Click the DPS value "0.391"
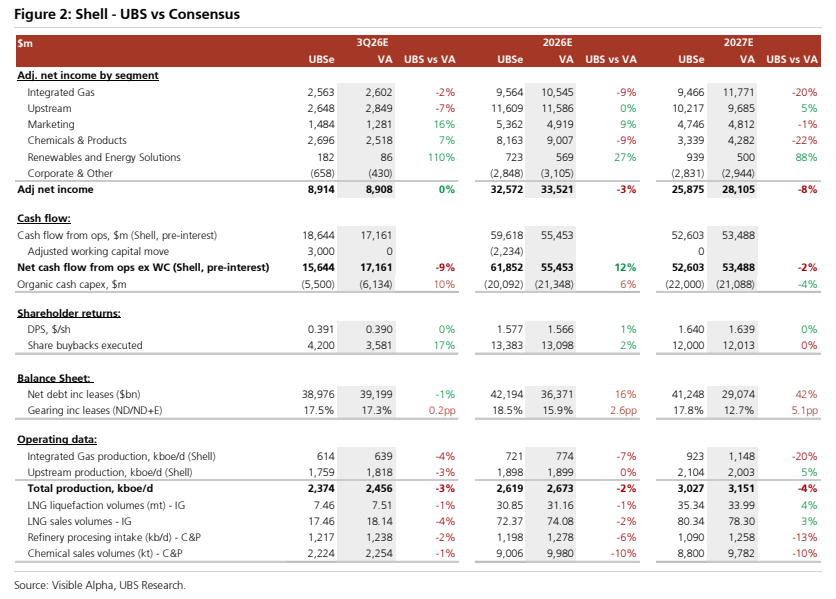The height and width of the screenshot is (599, 836). tap(321, 329)
